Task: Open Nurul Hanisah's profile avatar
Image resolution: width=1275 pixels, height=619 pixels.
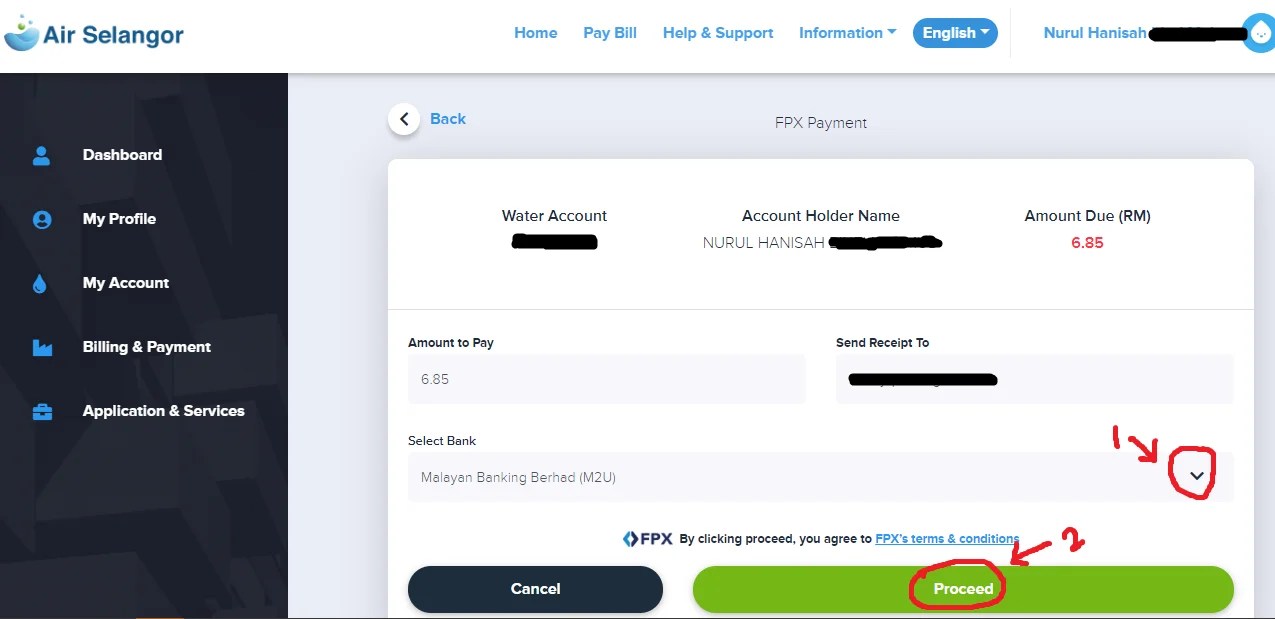Action: click(1258, 33)
